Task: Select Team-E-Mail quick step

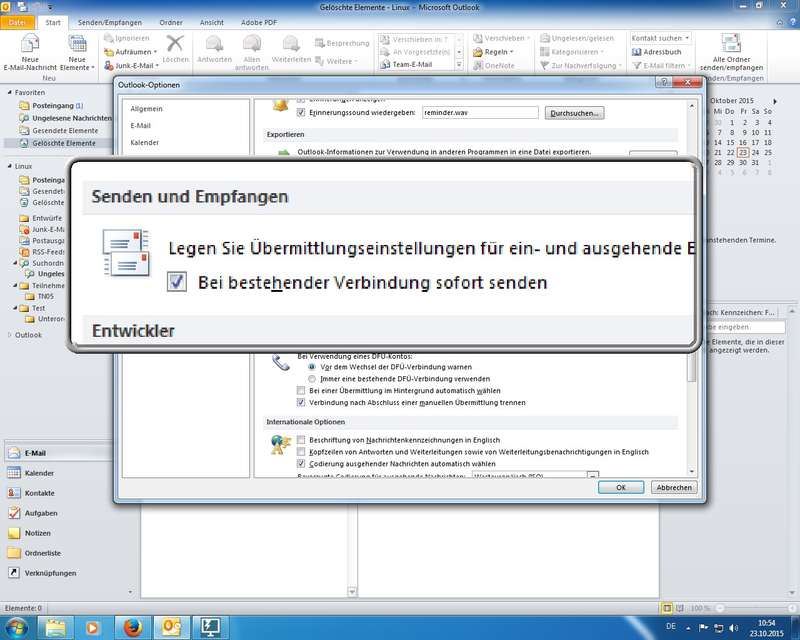Action: pos(407,64)
